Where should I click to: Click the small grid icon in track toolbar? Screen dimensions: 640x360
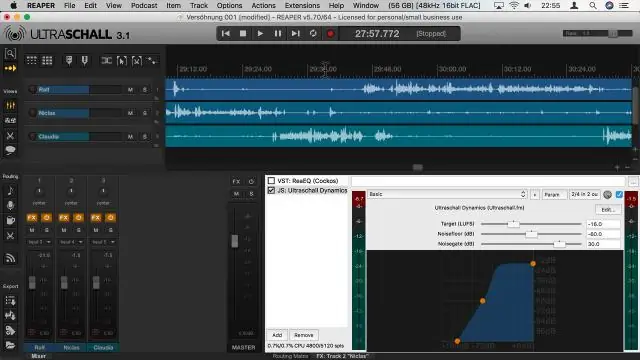click(31, 60)
